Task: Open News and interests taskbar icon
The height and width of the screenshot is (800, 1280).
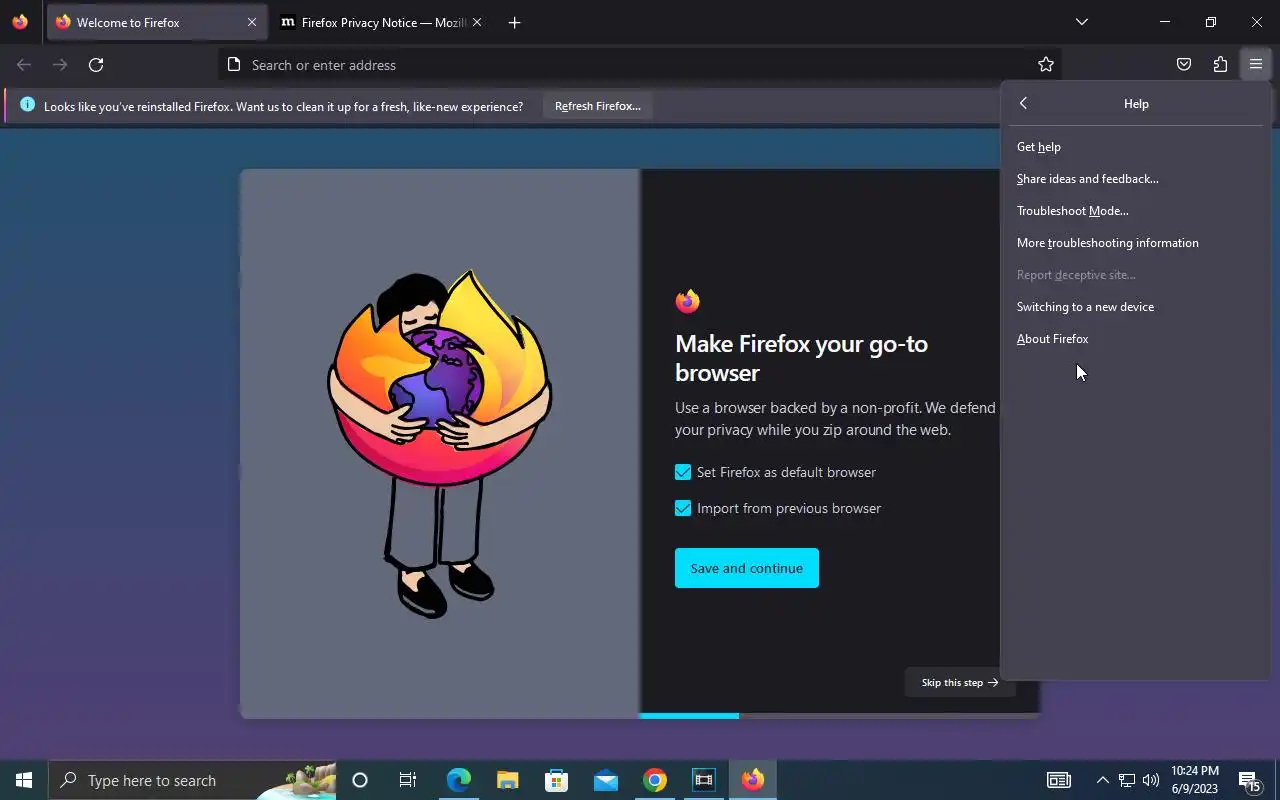Action: [x=1058, y=780]
